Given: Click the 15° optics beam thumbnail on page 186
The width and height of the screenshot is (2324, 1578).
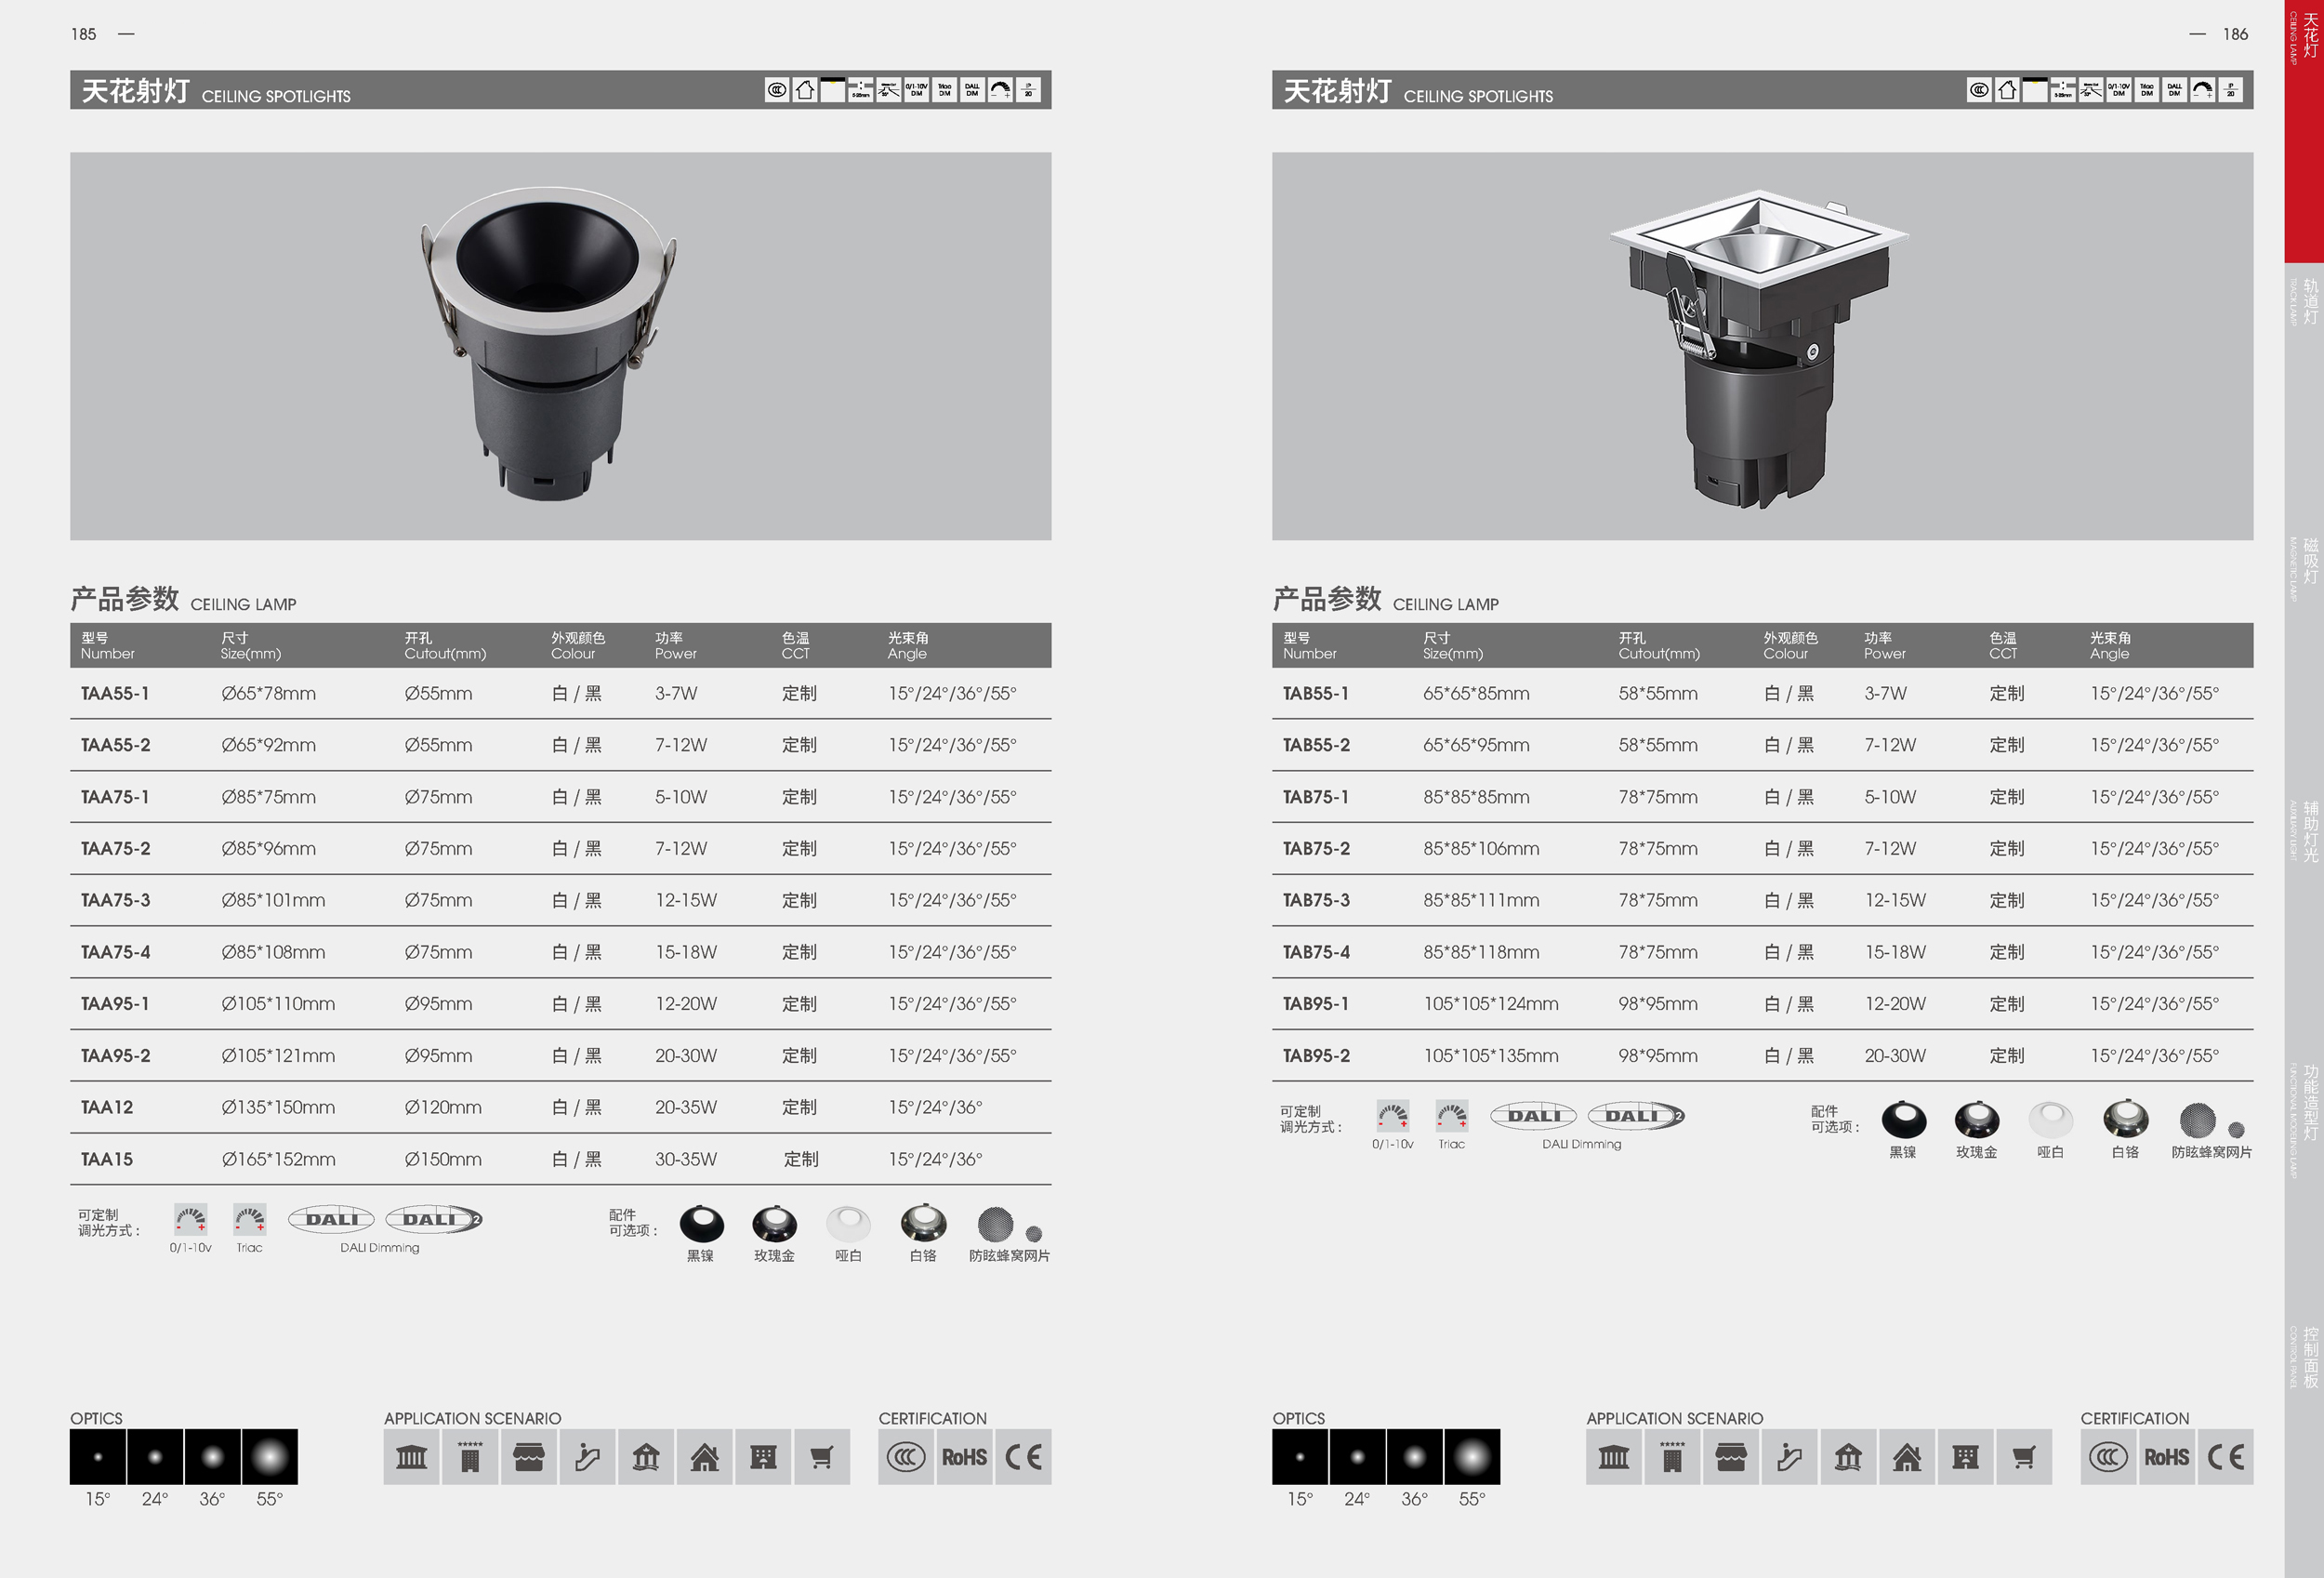Looking at the screenshot, I should (1300, 1457).
